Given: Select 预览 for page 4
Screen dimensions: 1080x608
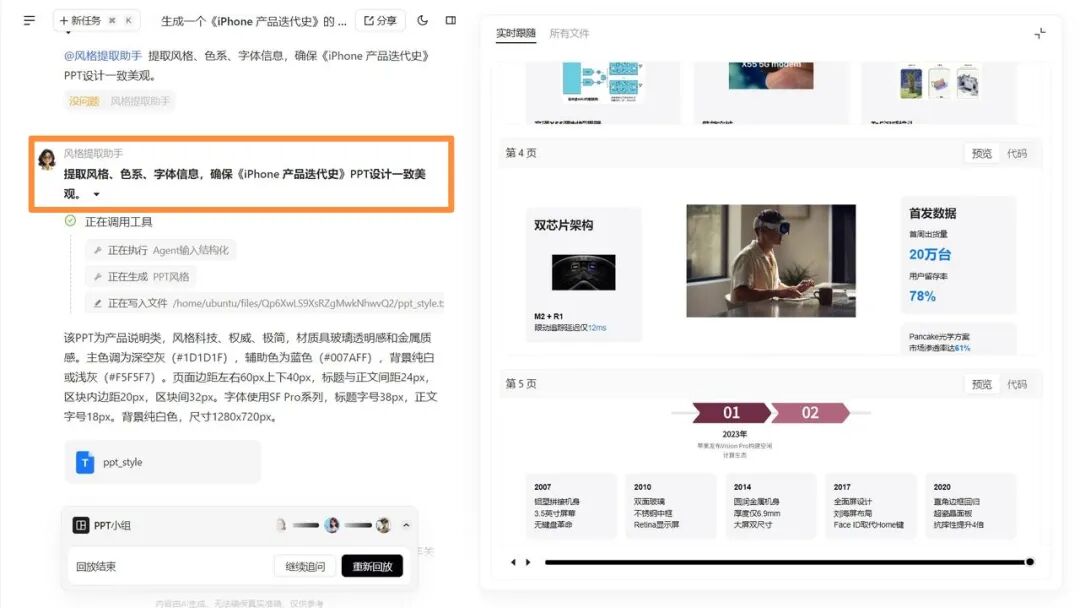Looking at the screenshot, I should 982,153.
